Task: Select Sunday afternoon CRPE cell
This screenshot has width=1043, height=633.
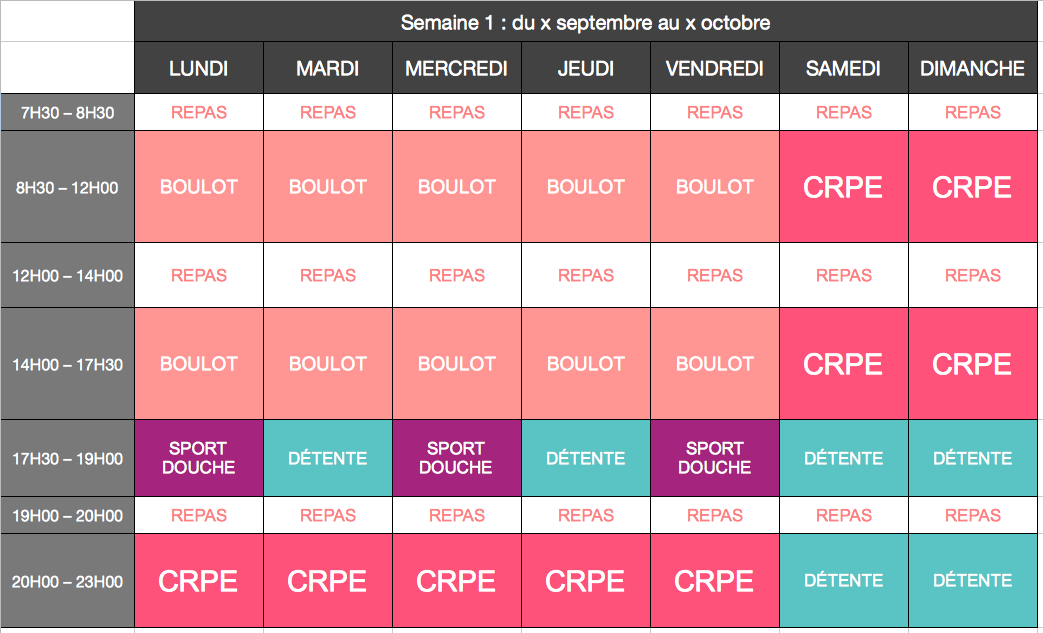Action: [x=973, y=364]
